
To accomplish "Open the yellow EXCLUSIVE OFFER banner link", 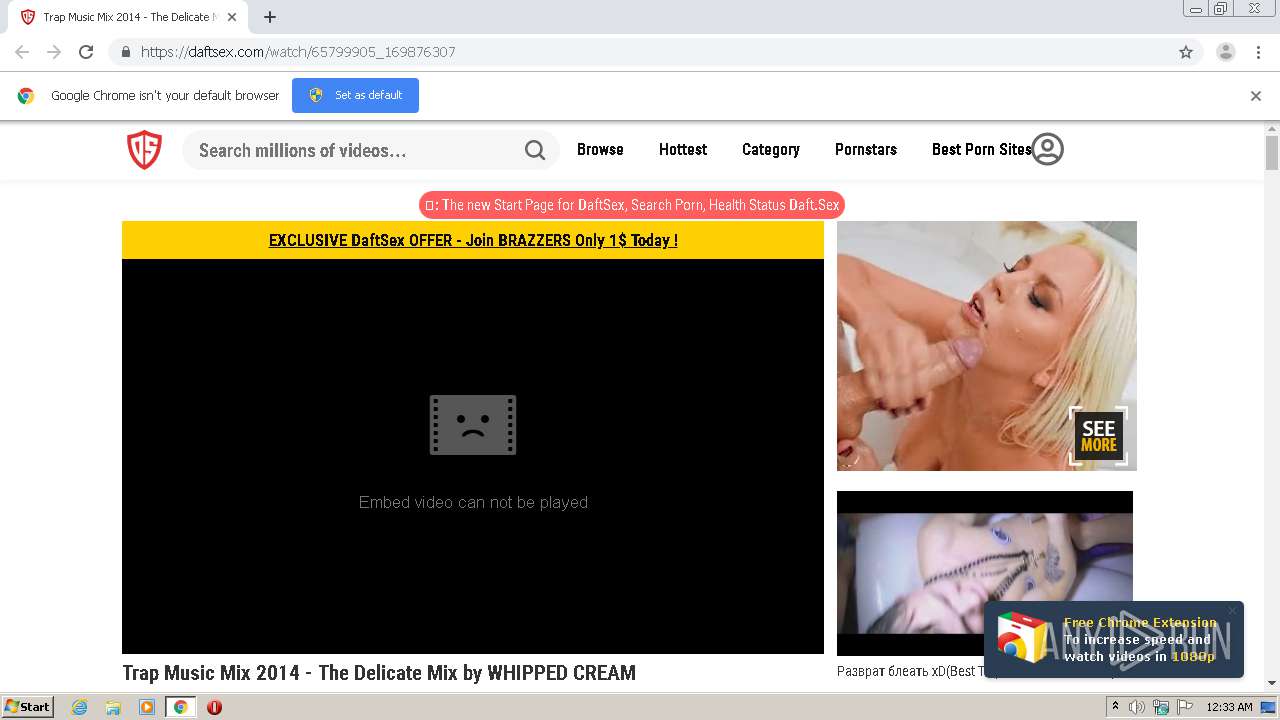I will click(x=473, y=240).
